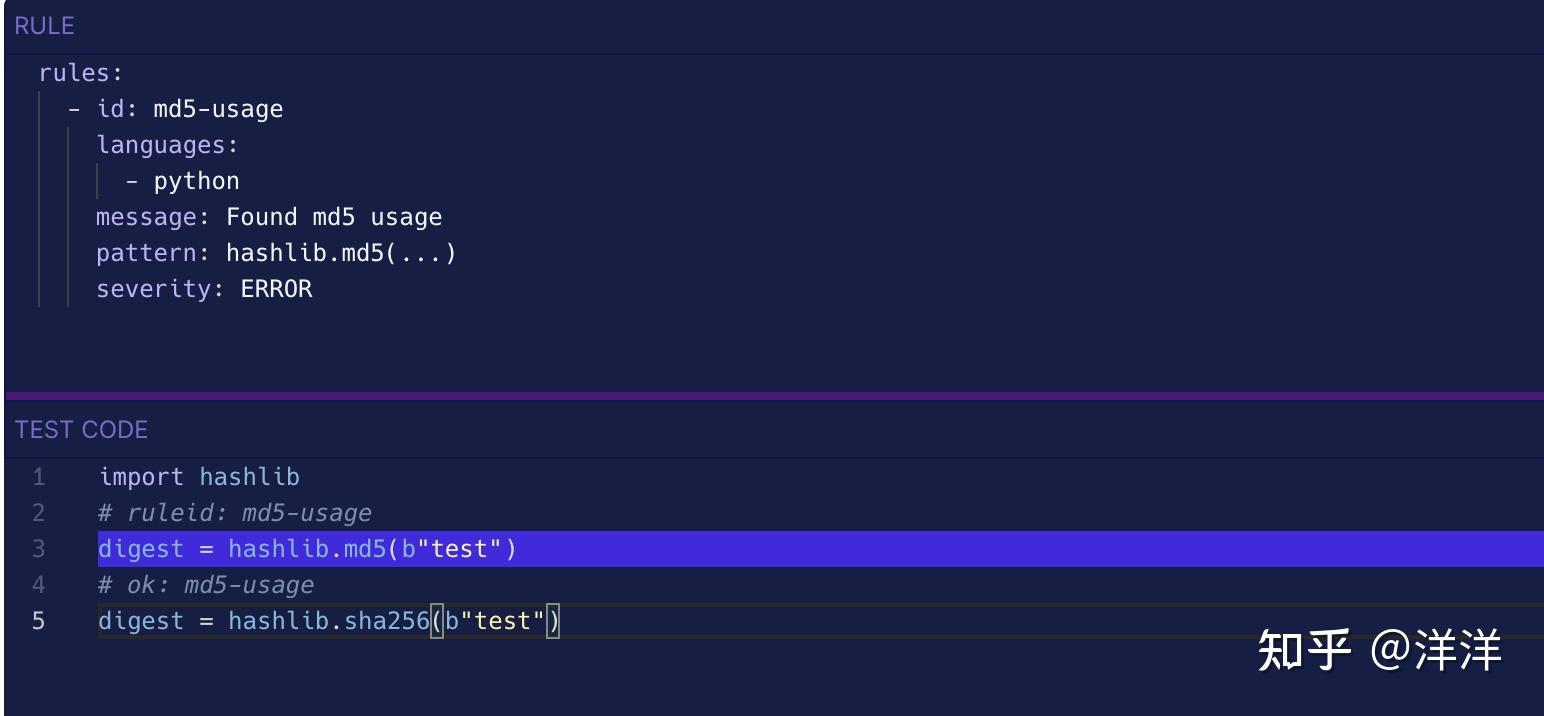This screenshot has width=1544, height=716.
Task: Click line number 5 in test code
Action: click(x=39, y=621)
